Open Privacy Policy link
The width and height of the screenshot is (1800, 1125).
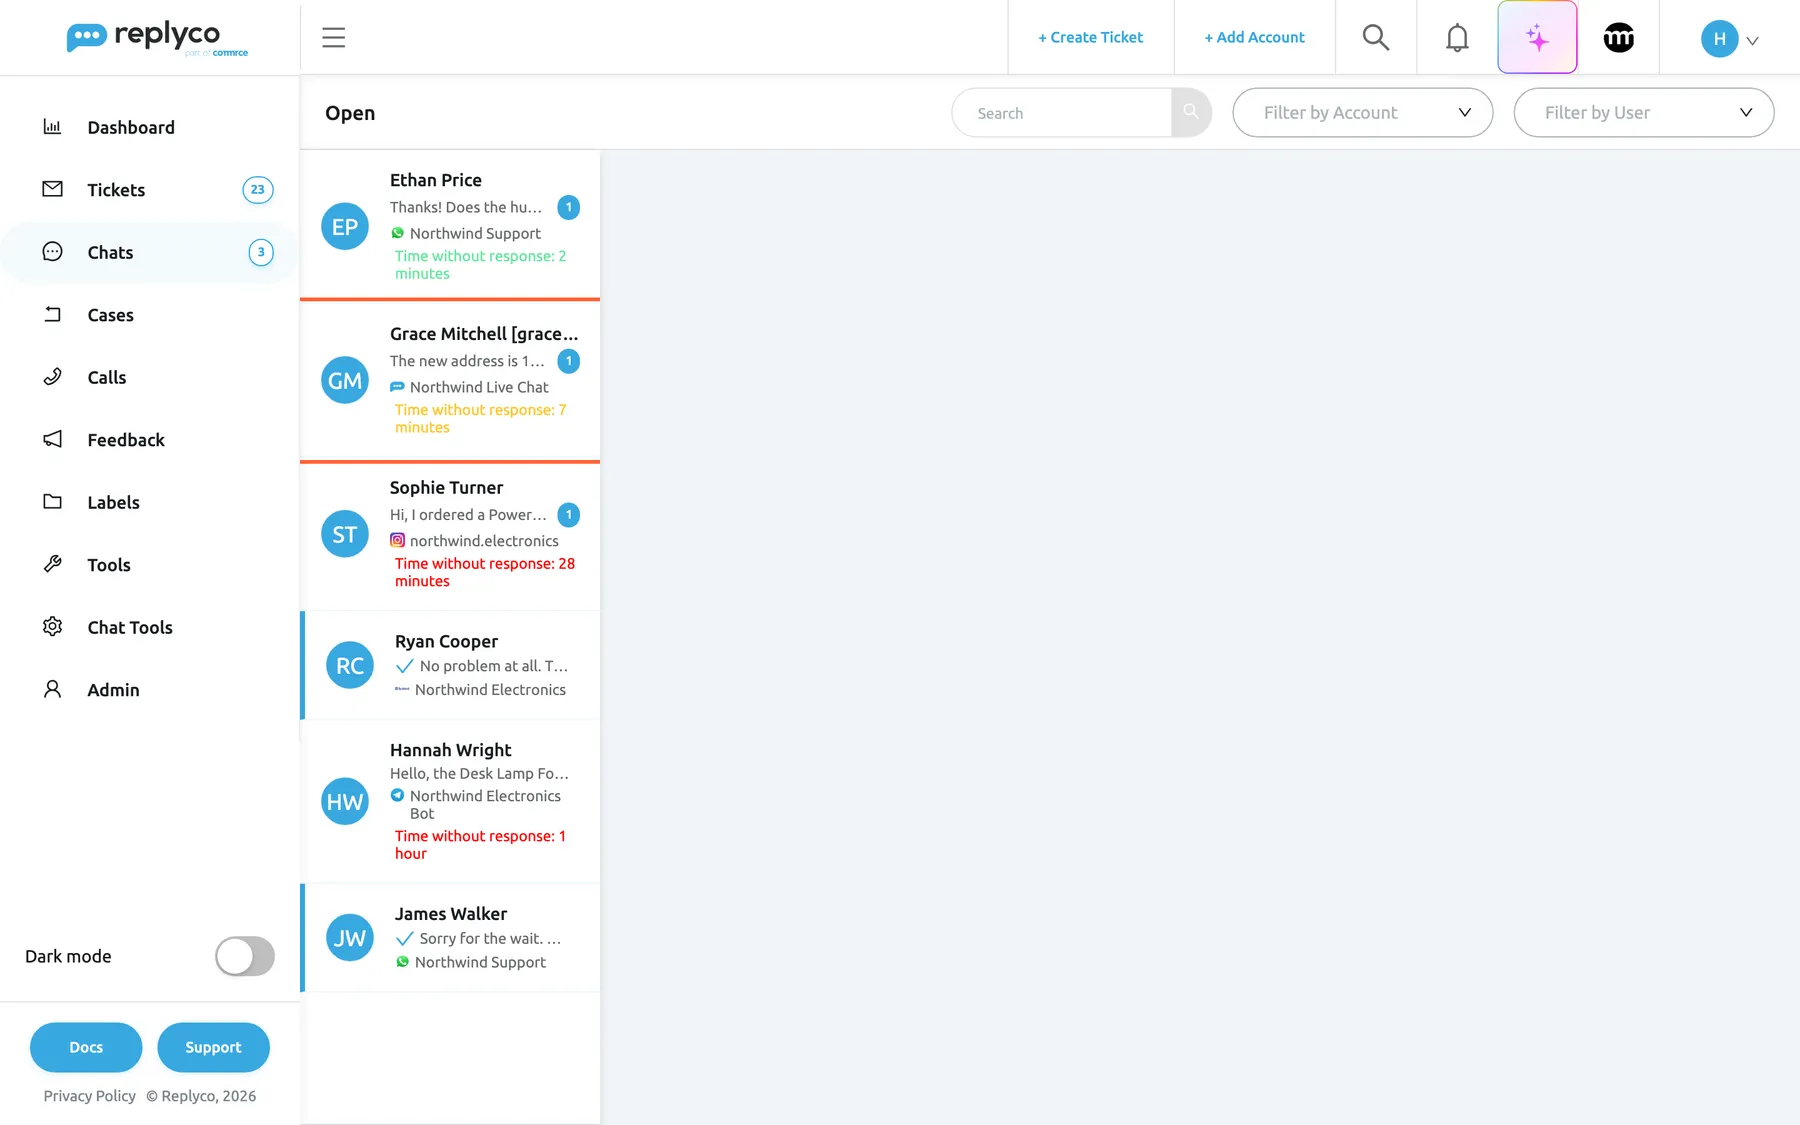click(x=90, y=1096)
